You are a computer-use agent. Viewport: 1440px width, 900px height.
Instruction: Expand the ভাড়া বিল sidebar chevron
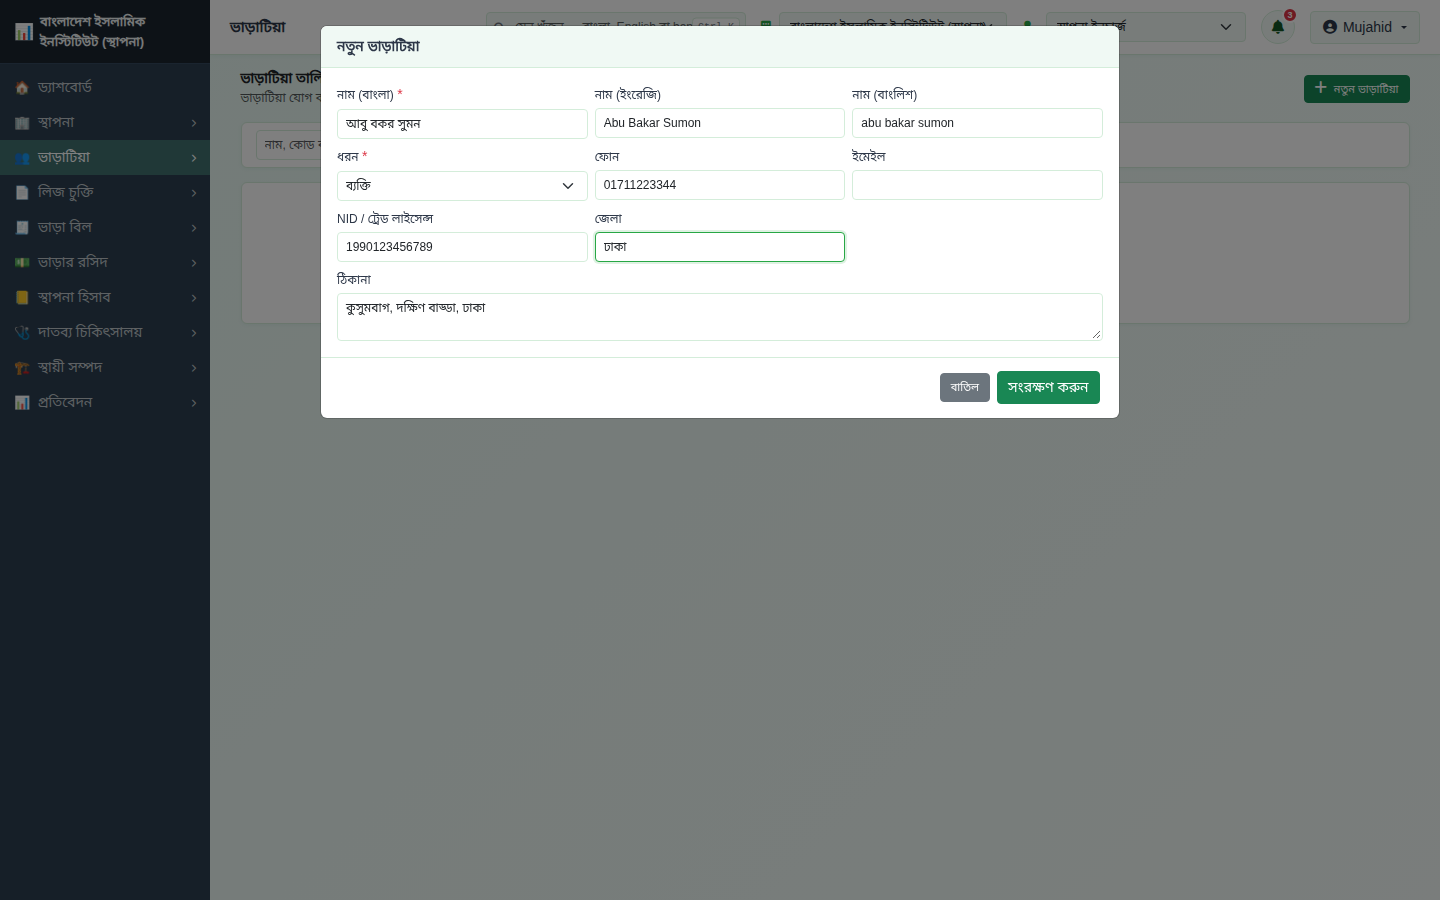194,228
